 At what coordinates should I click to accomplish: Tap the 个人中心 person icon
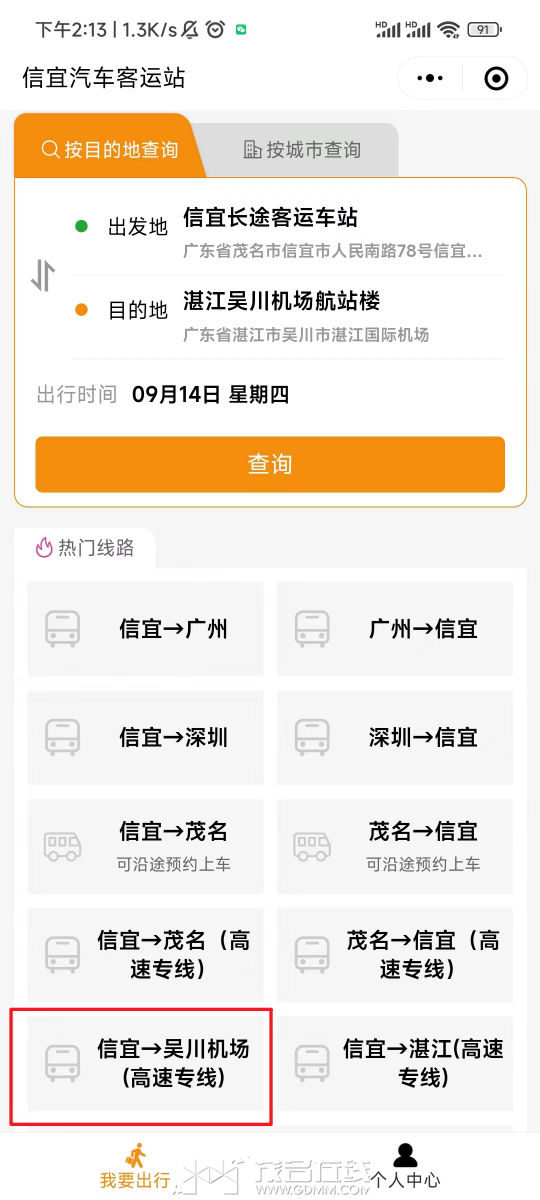click(405, 1155)
